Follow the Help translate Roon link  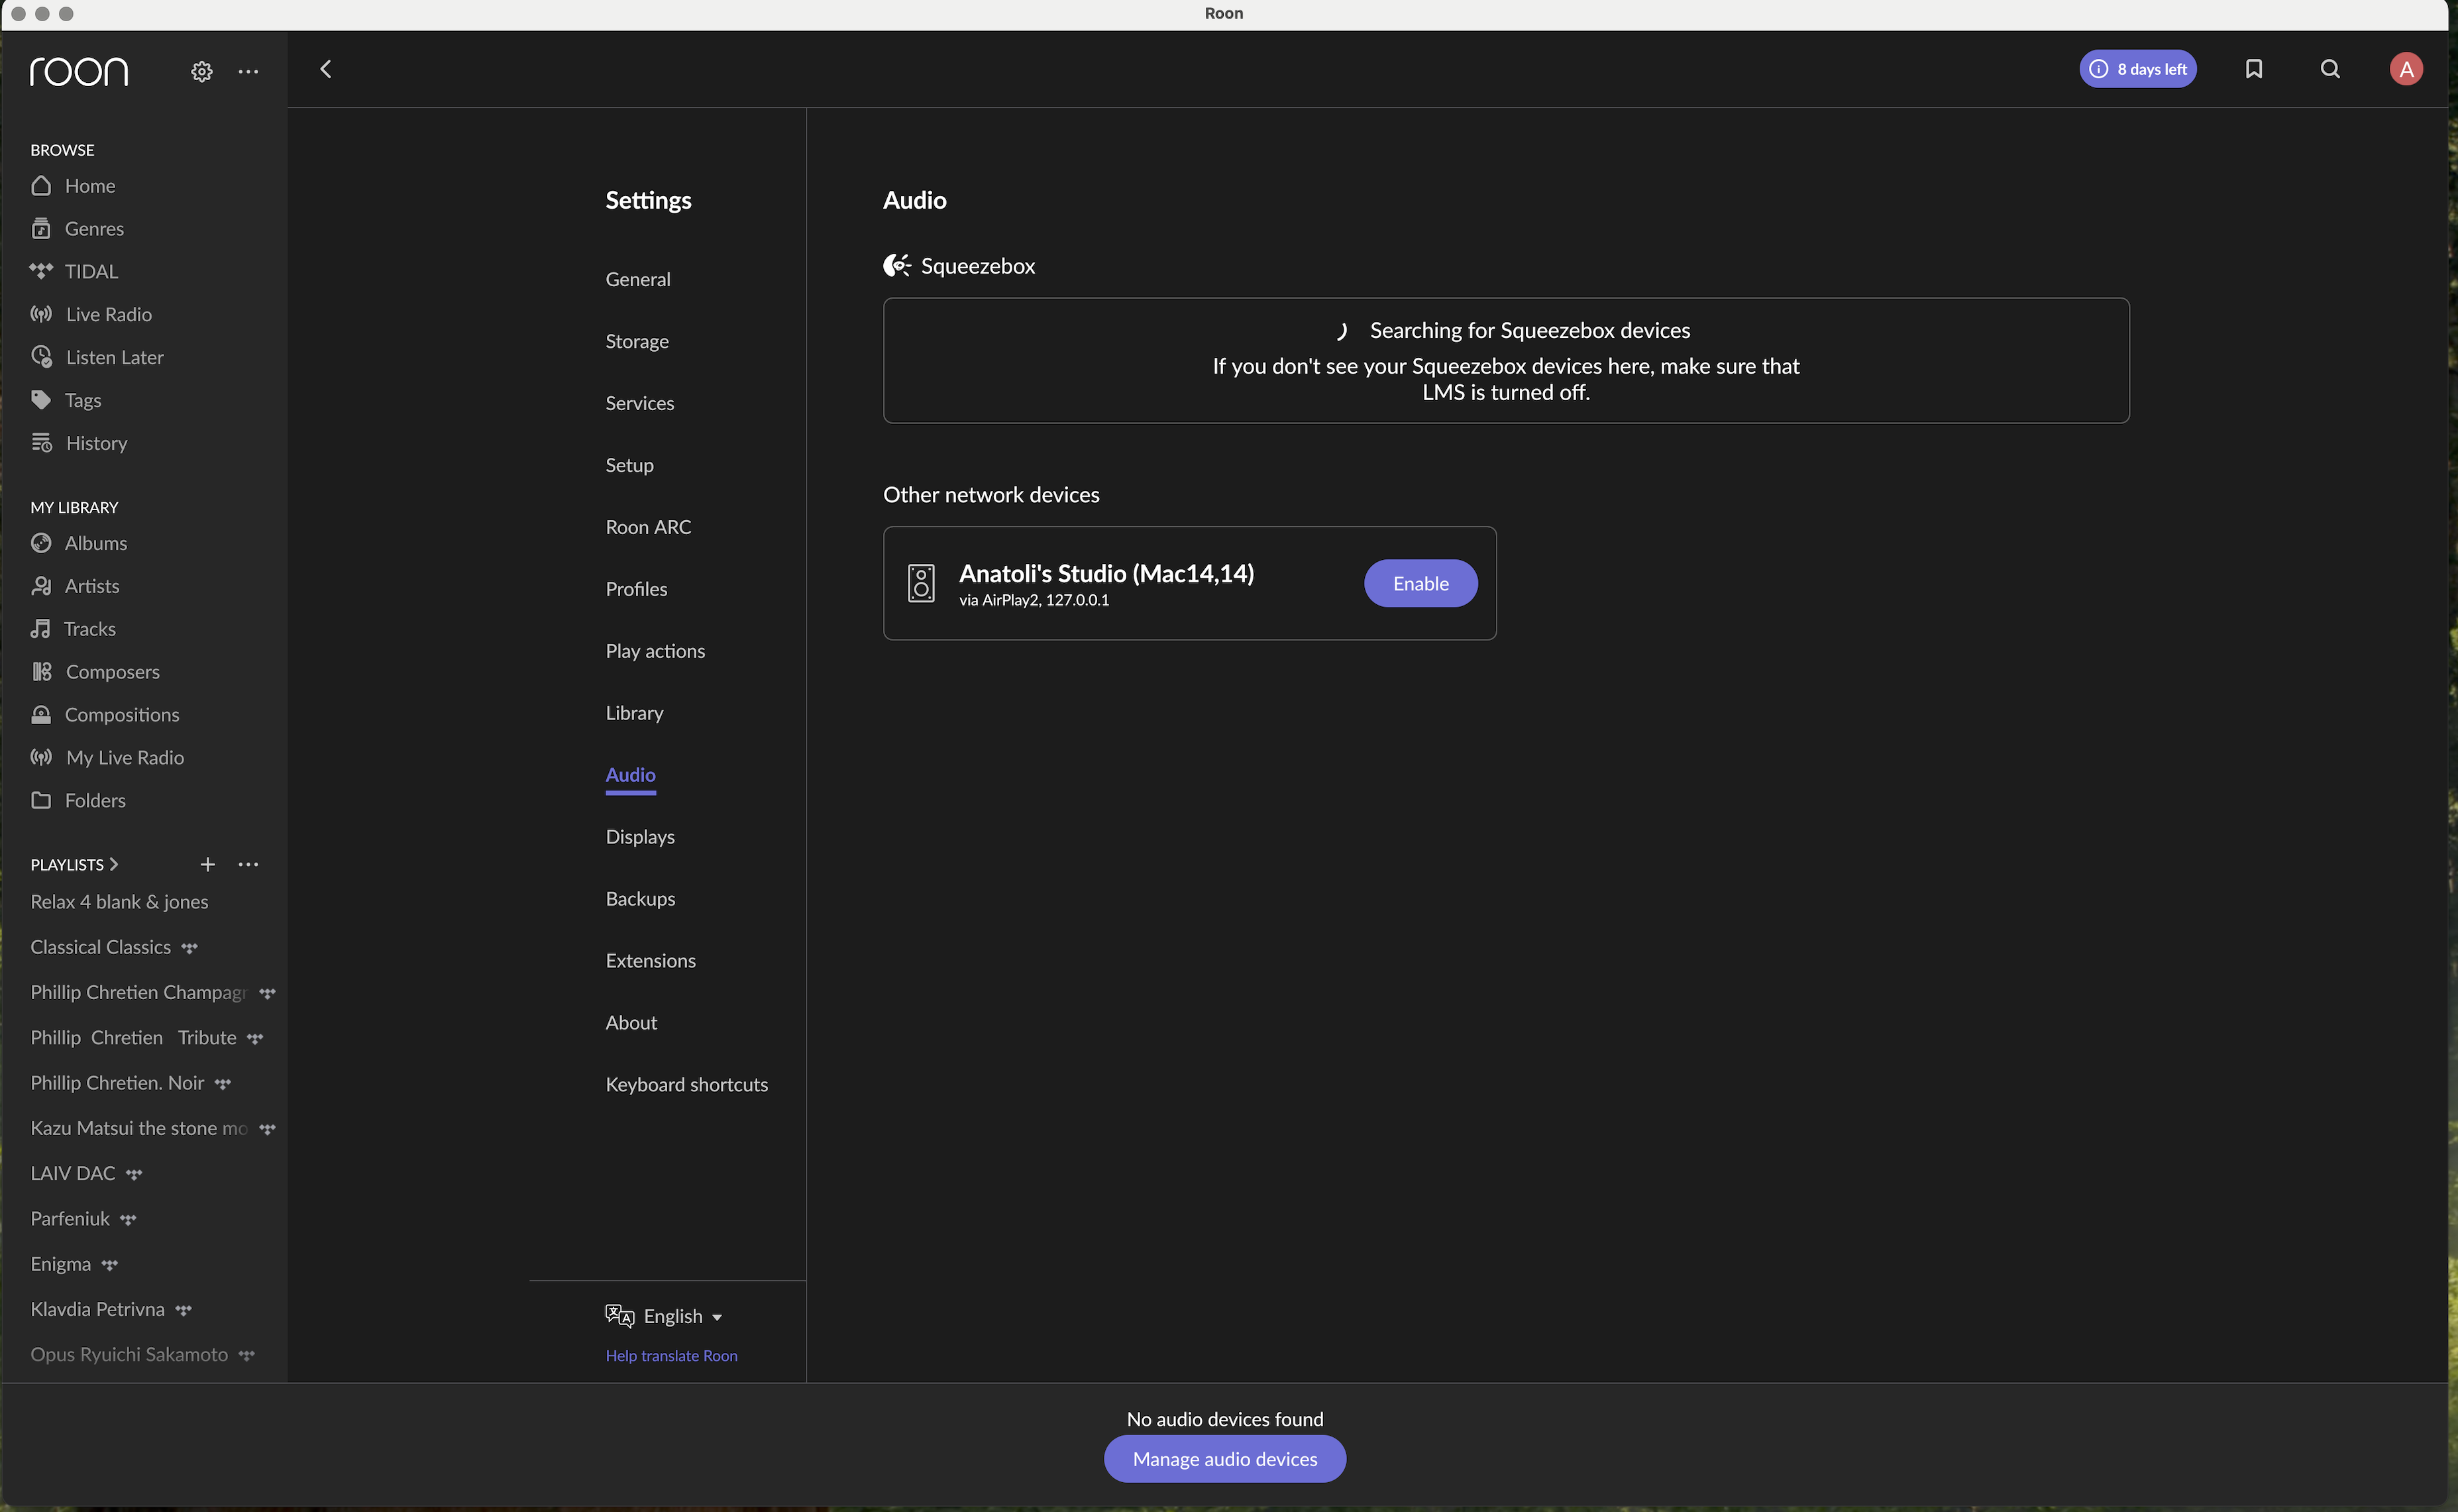671,1355
